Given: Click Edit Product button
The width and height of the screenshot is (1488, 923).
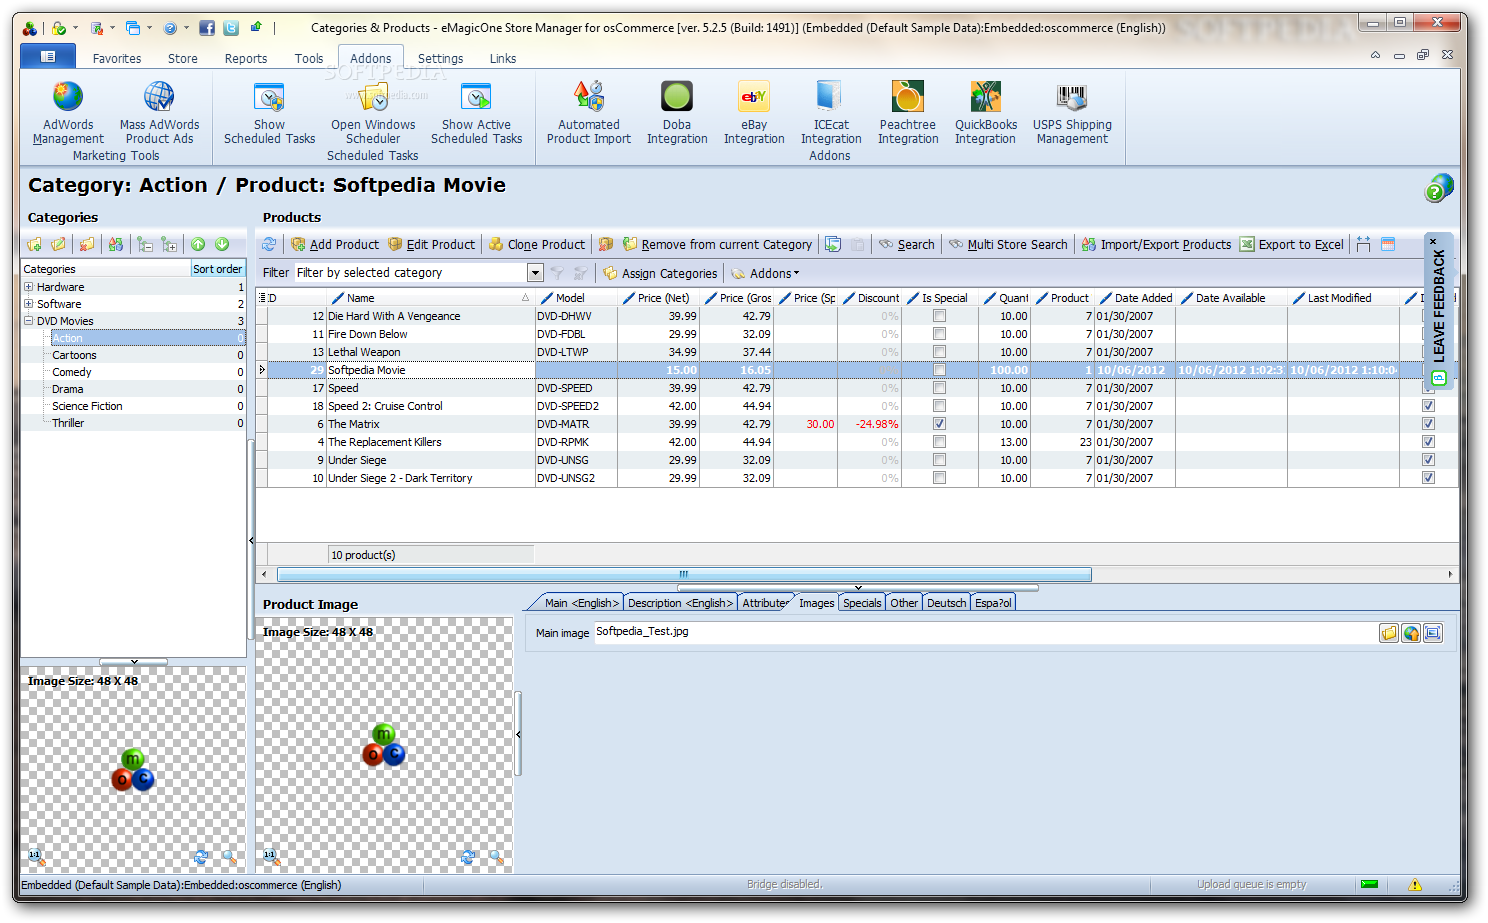Looking at the screenshot, I should [432, 244].
